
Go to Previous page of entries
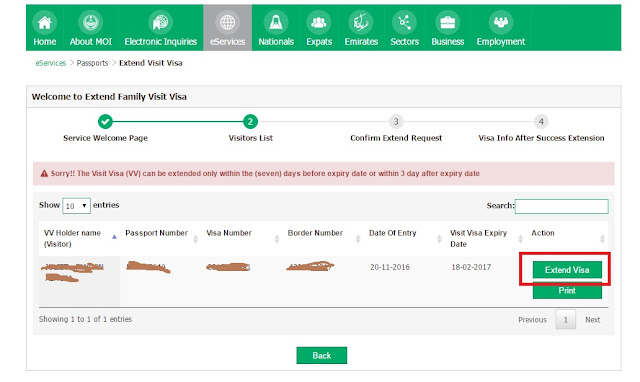point(532,320)
